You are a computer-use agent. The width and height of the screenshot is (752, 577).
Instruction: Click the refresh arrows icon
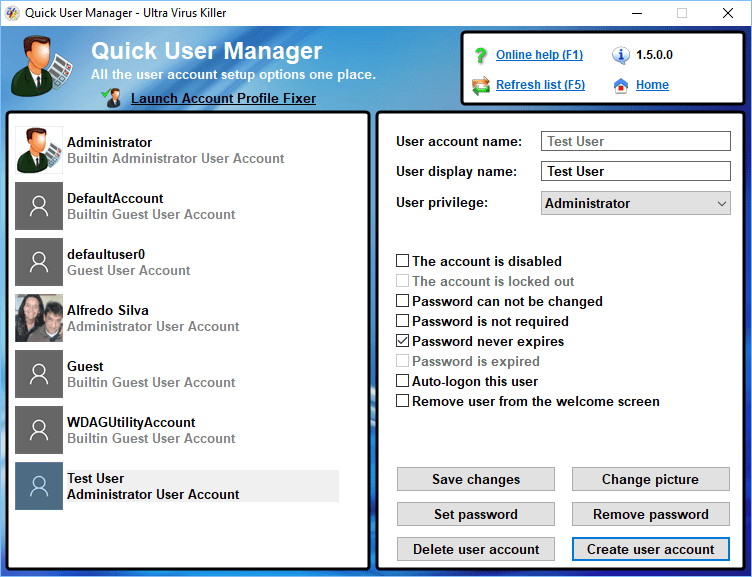pos(481,85)
